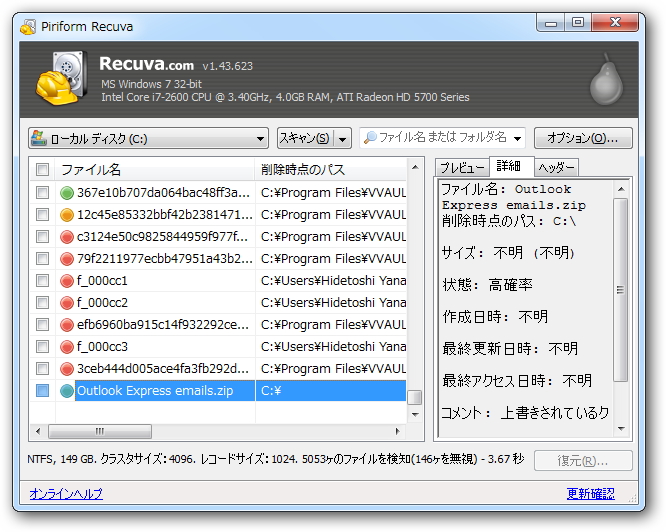666x532 pixels.
Task: Click the Recuva.com title in header
Action: point(147,64)
